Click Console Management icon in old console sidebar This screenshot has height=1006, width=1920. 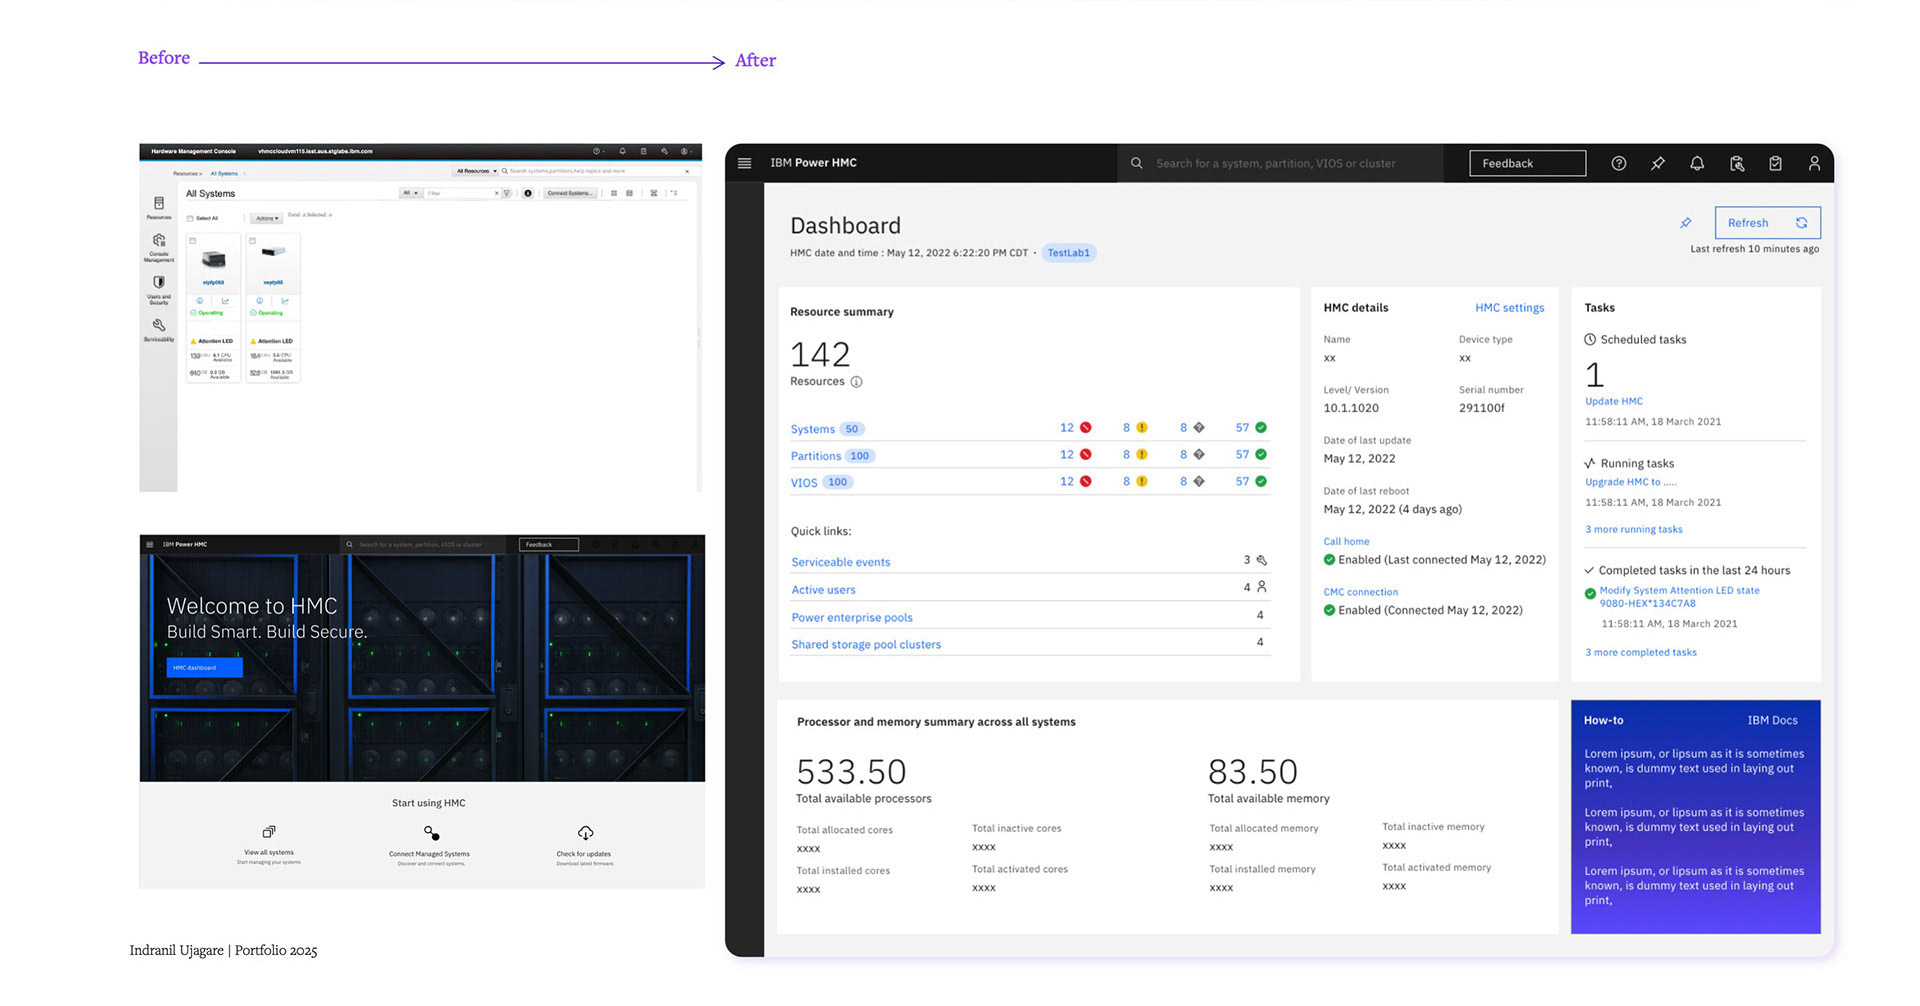(159, 240)
